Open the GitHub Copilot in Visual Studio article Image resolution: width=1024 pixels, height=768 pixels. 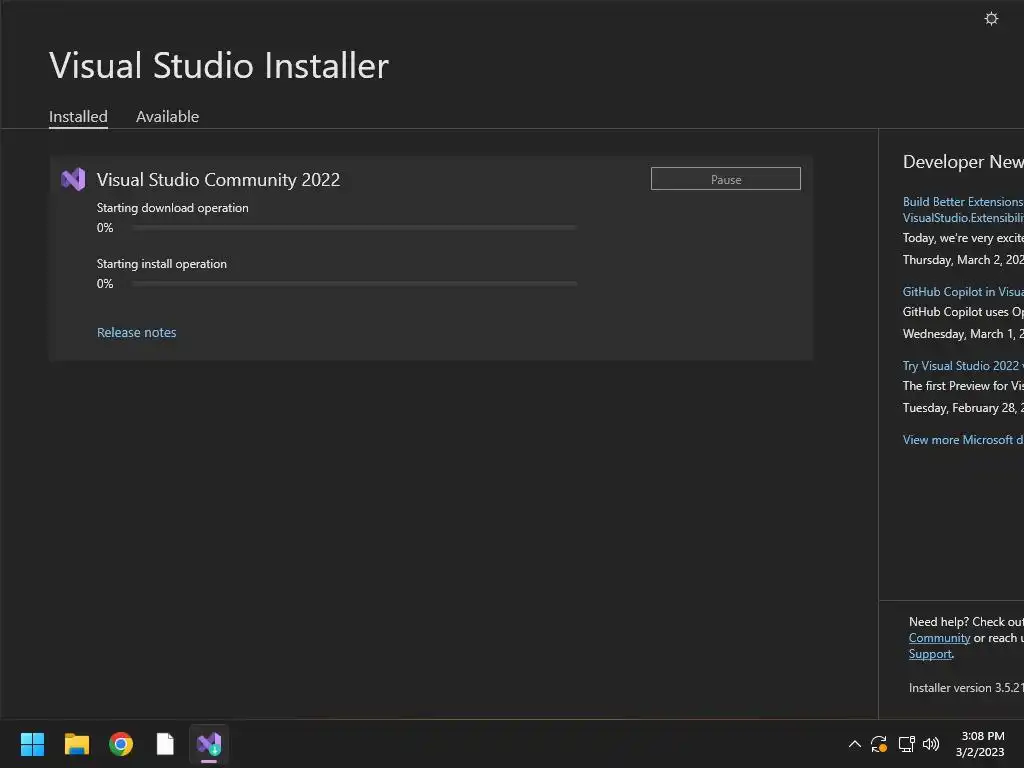963,292
